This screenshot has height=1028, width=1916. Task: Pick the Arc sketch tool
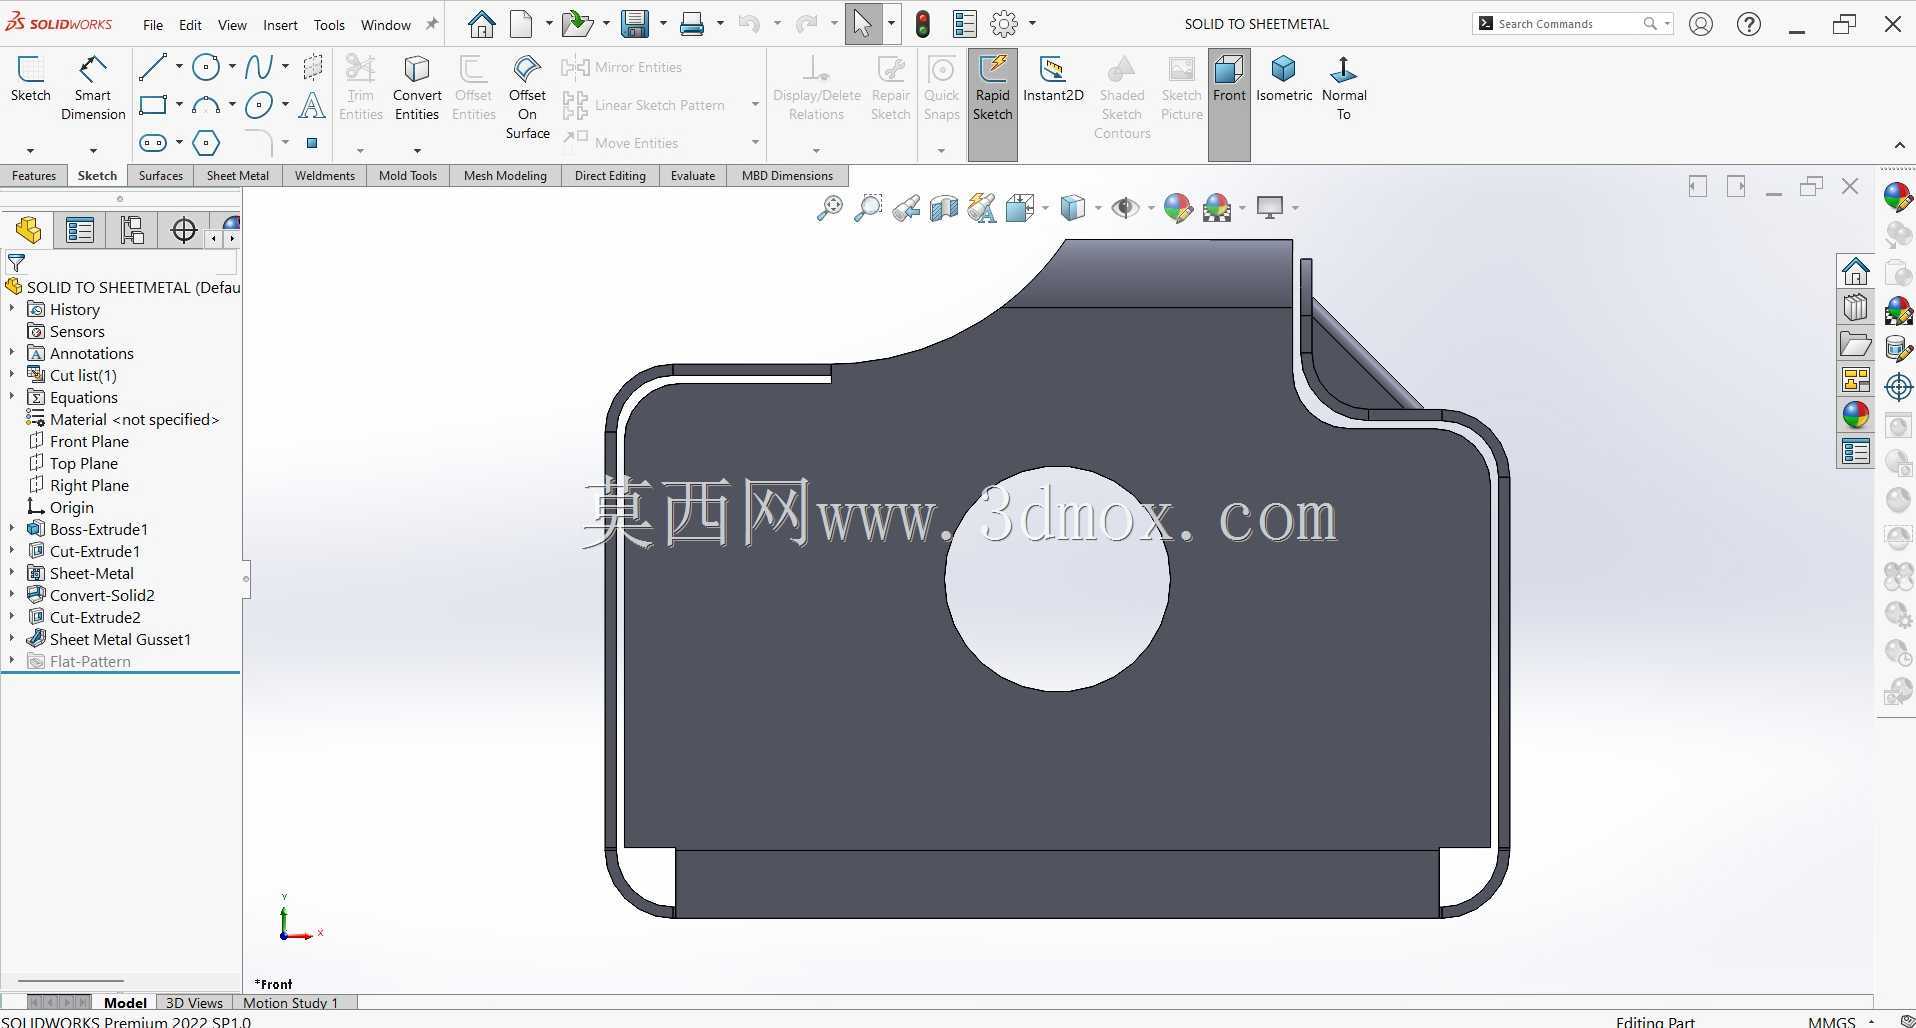206,104
